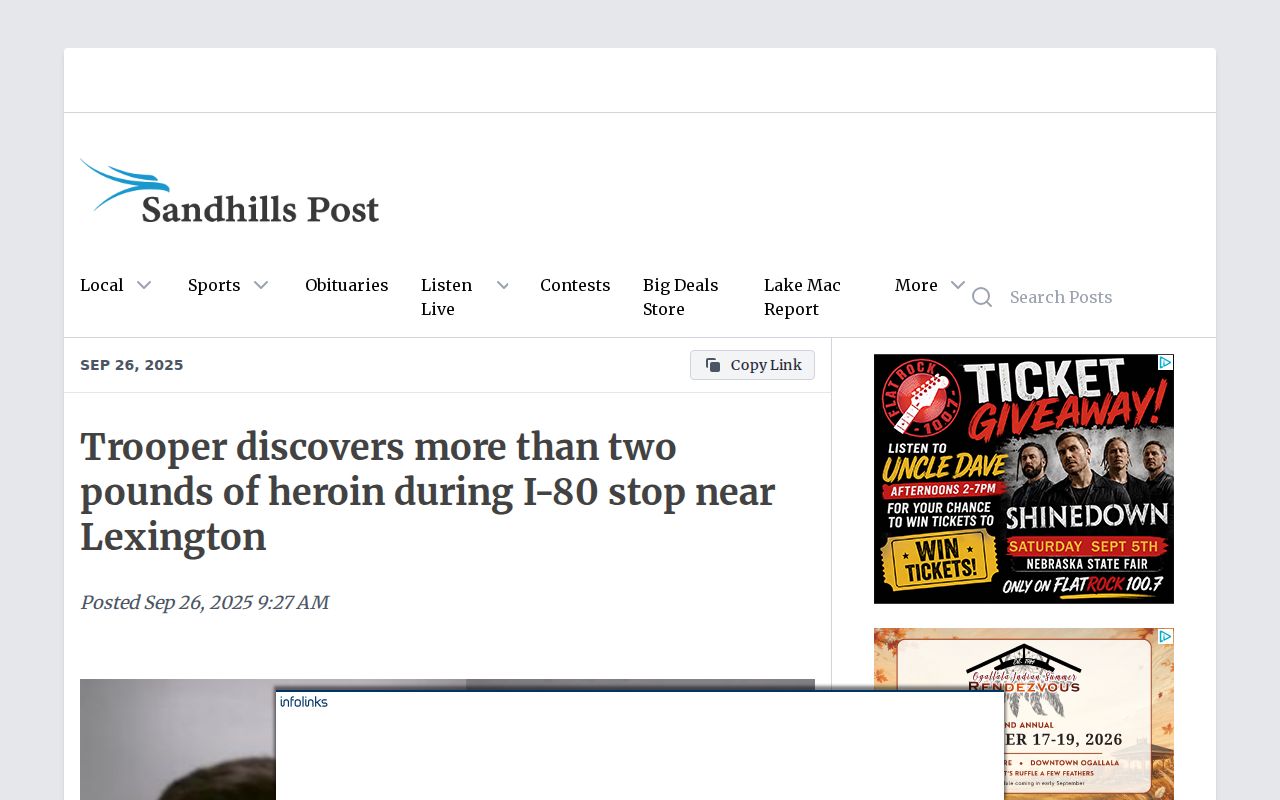This screenshot has width=1280, height=800.
Task: Open the Contests page
Action: 575,285
